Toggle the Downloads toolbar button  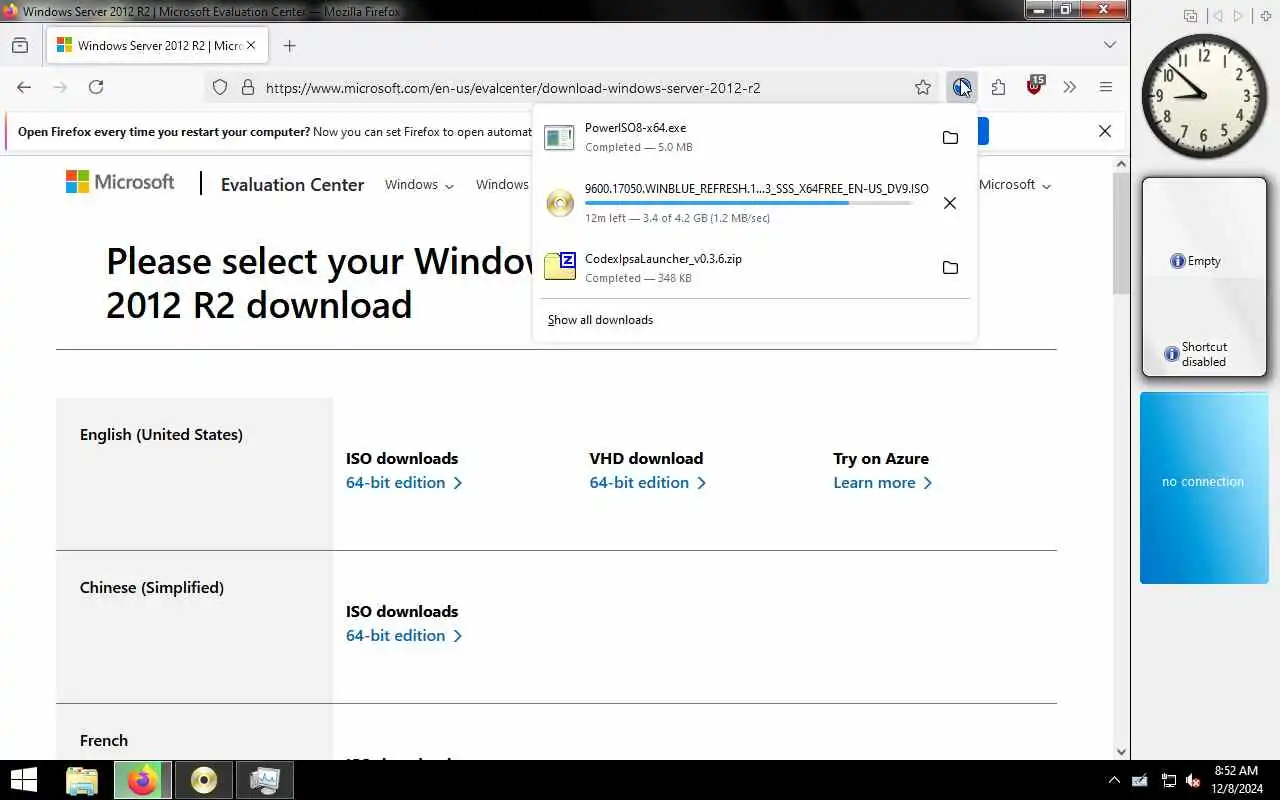tap(961, 87)
